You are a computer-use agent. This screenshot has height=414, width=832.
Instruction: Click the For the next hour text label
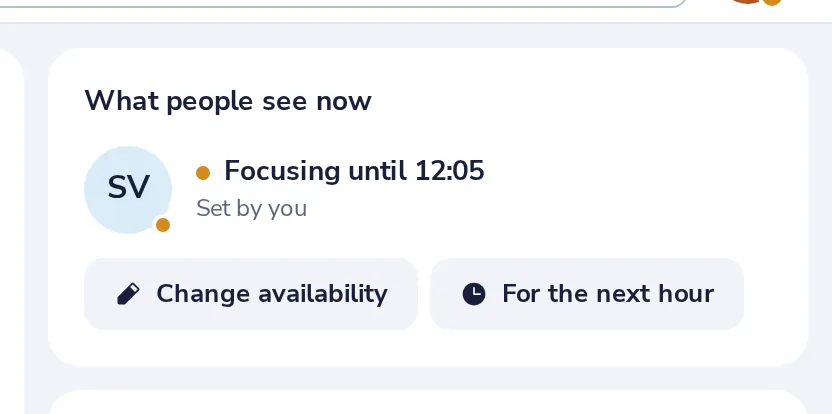point(608,294)
